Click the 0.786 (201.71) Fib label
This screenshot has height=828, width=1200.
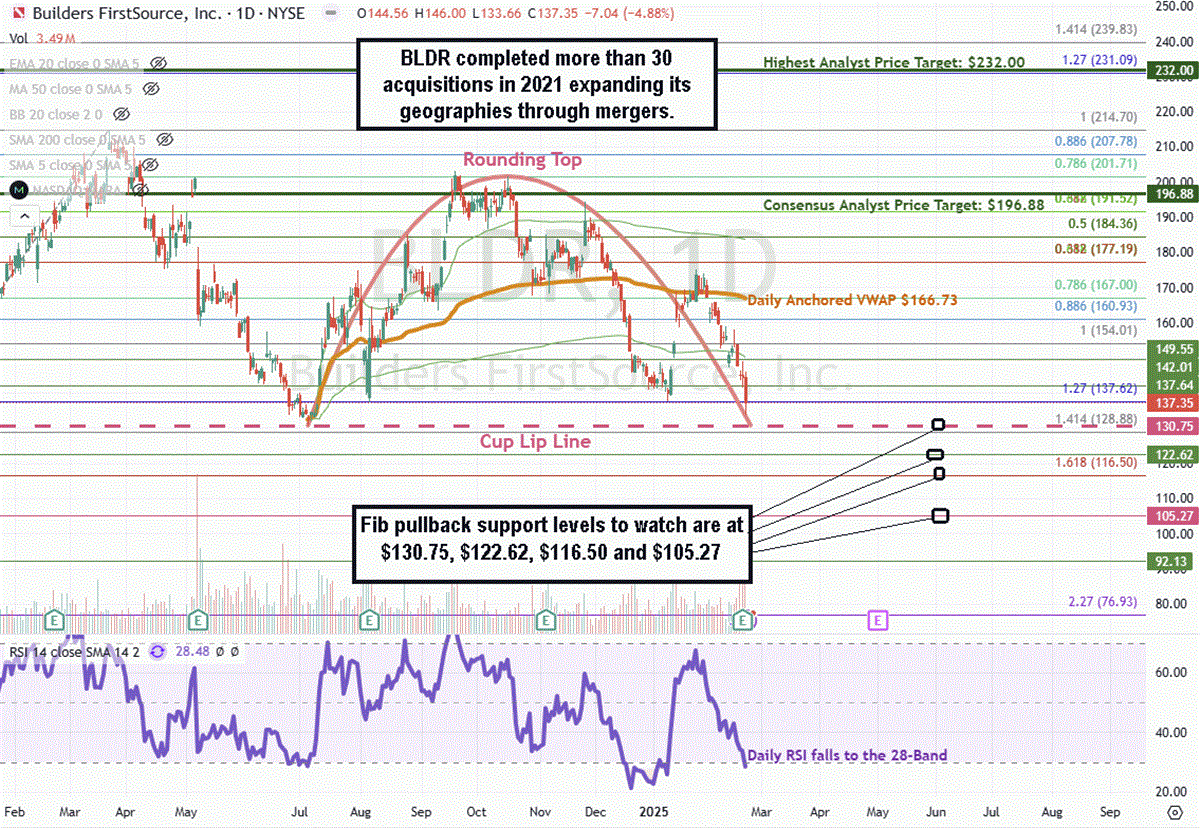pyautogui.click(x=1097, y=163)
